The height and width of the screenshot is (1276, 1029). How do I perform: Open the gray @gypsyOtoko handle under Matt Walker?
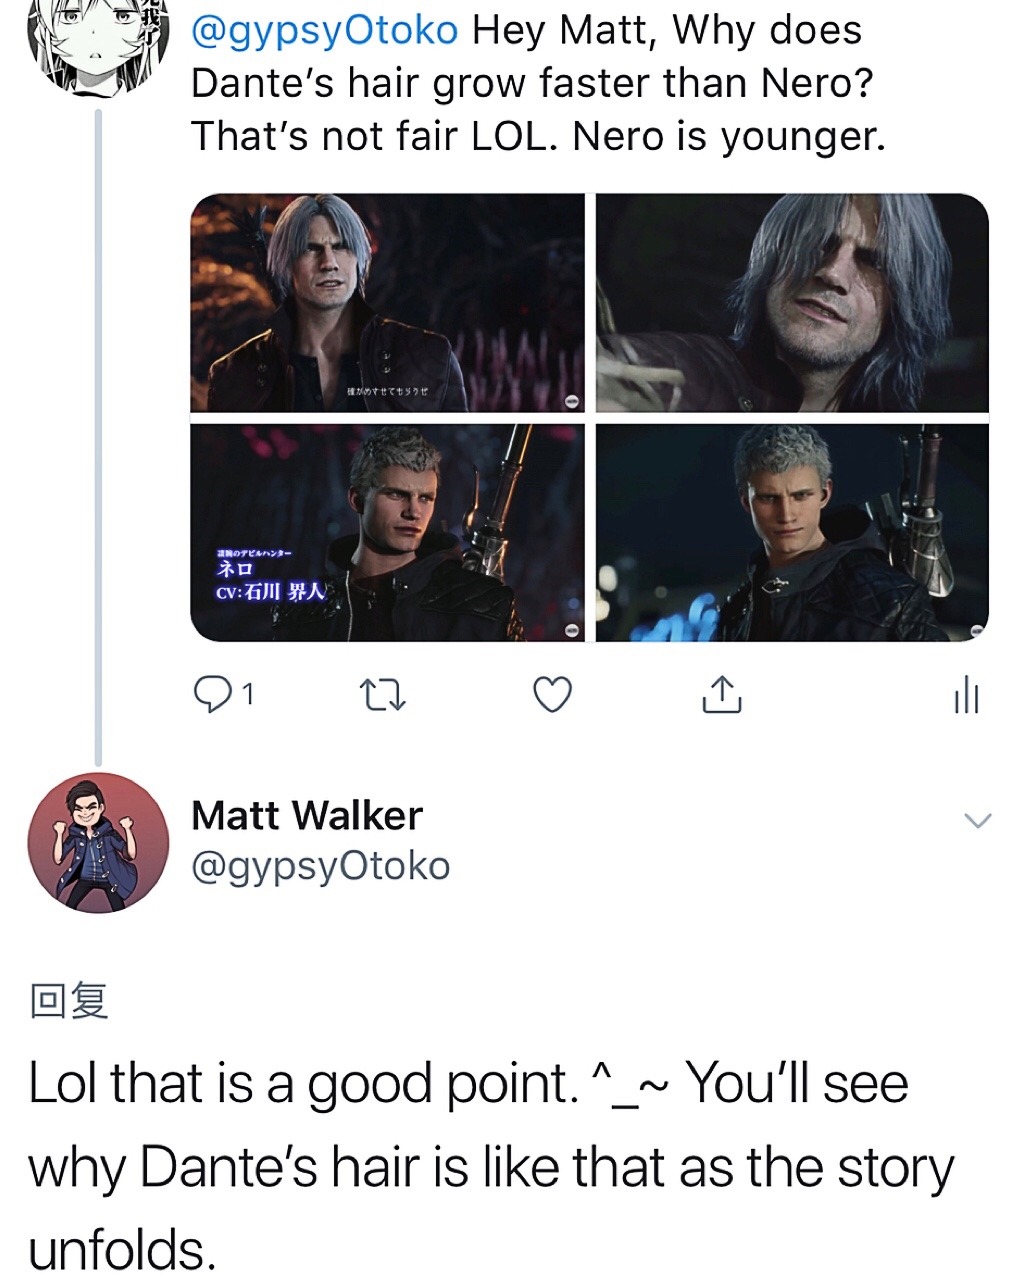point(320,867)
